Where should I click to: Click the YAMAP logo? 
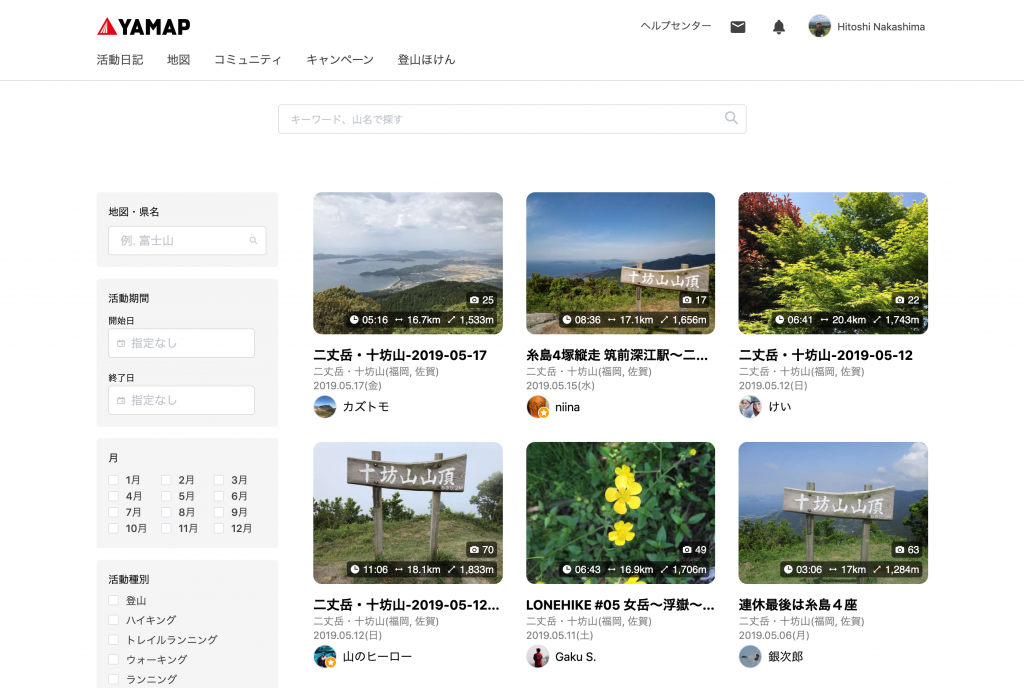(x=143, y=27)
